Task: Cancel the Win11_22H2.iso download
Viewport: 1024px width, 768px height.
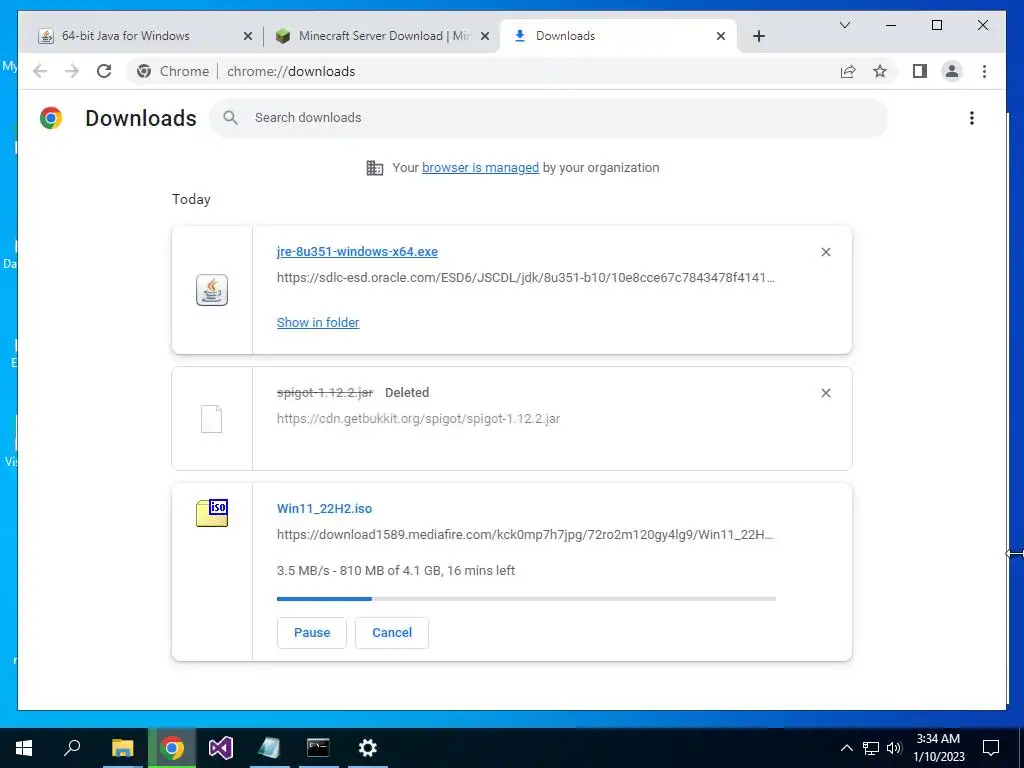Action: (x=392, y=633)
